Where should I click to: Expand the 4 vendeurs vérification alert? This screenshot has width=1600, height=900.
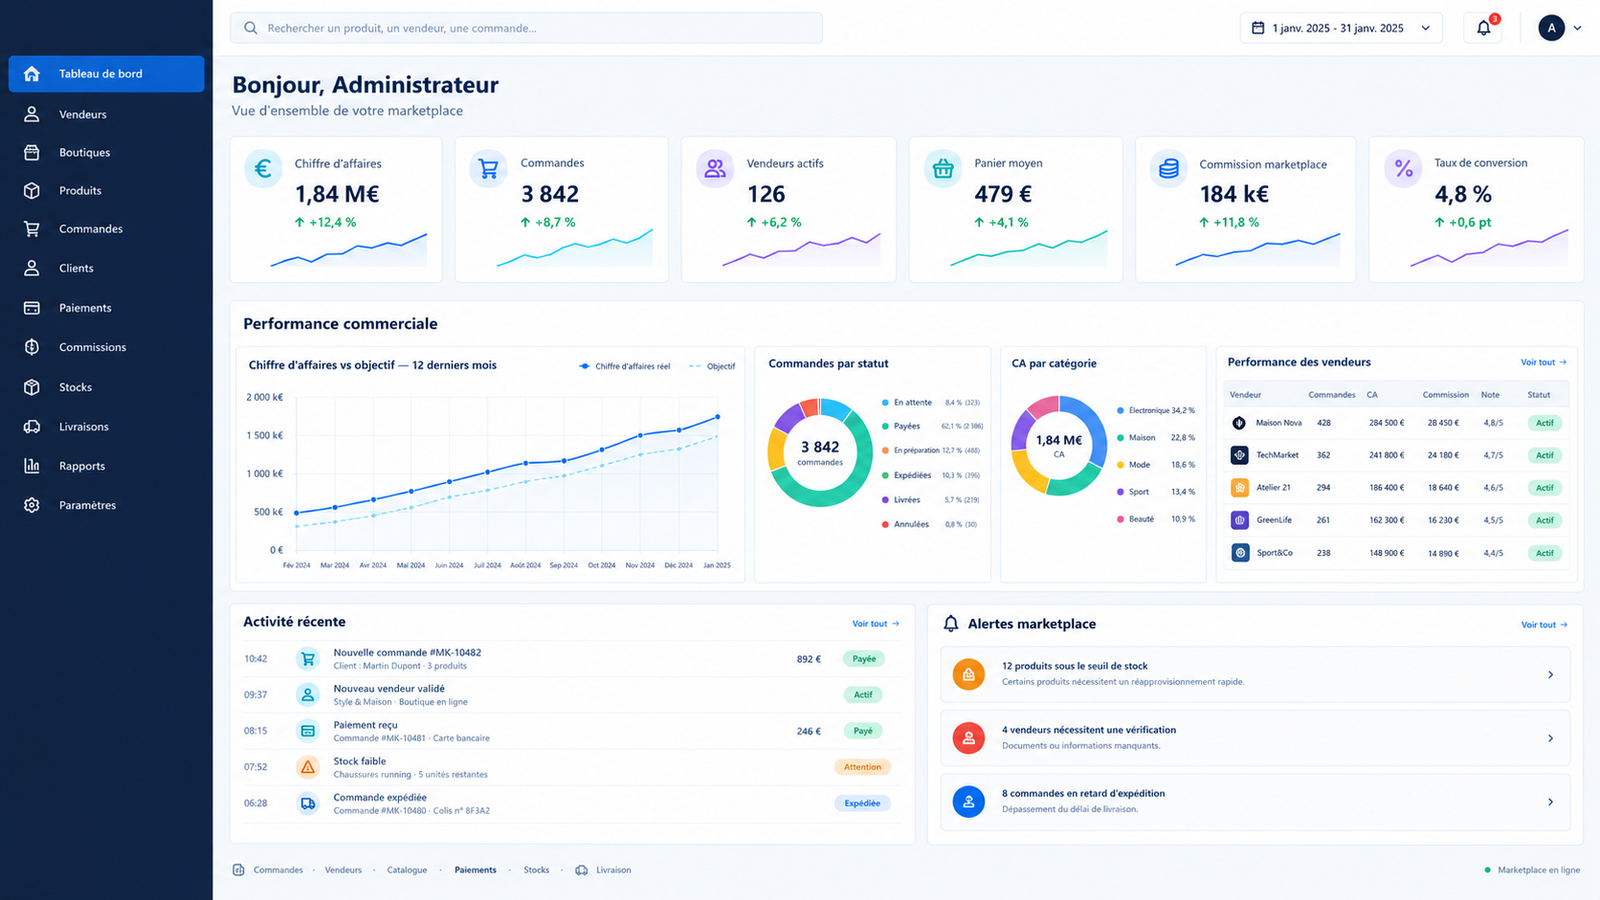[x=1550, y=738]
